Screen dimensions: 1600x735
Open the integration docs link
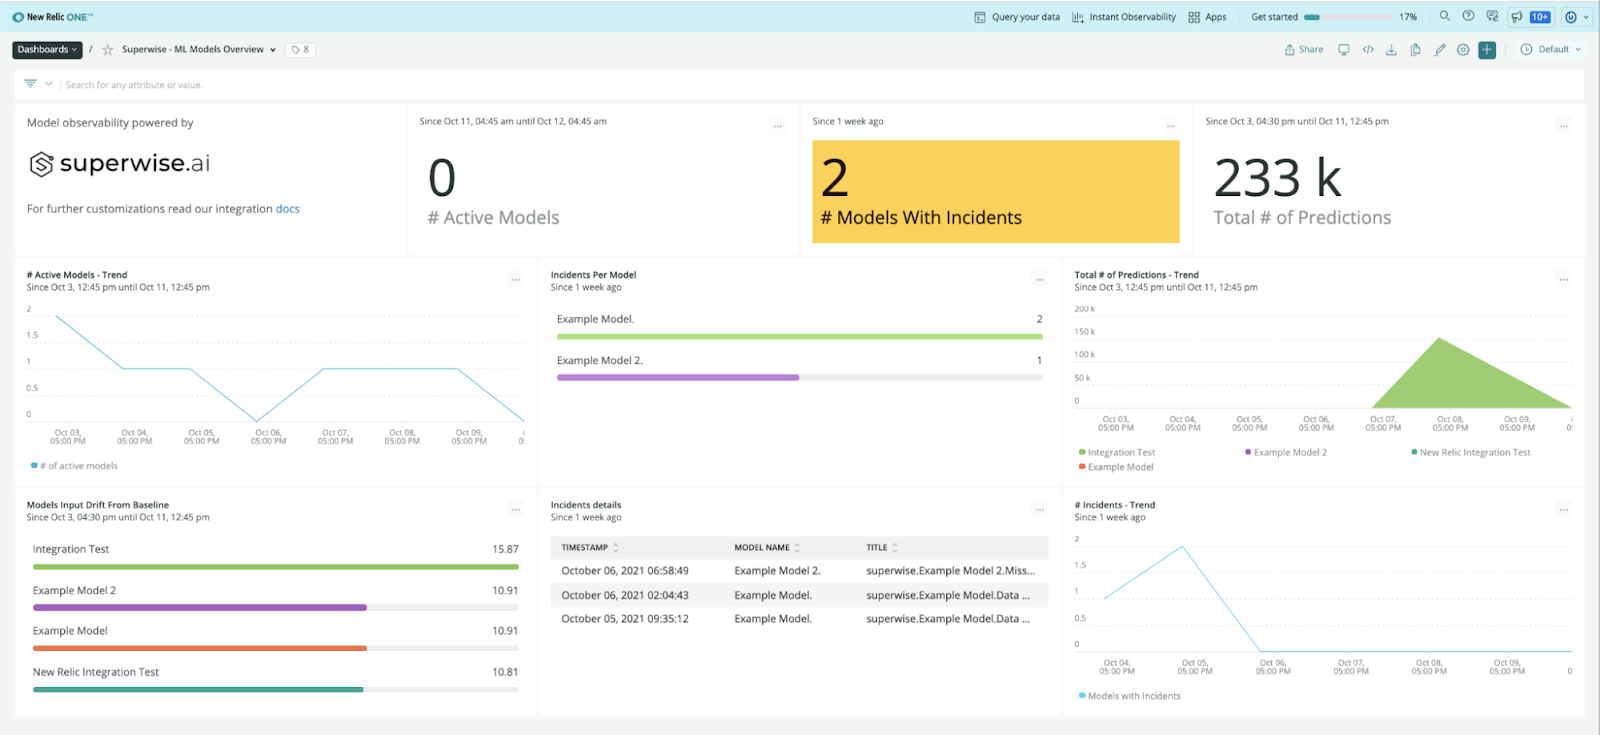[288, 209]
